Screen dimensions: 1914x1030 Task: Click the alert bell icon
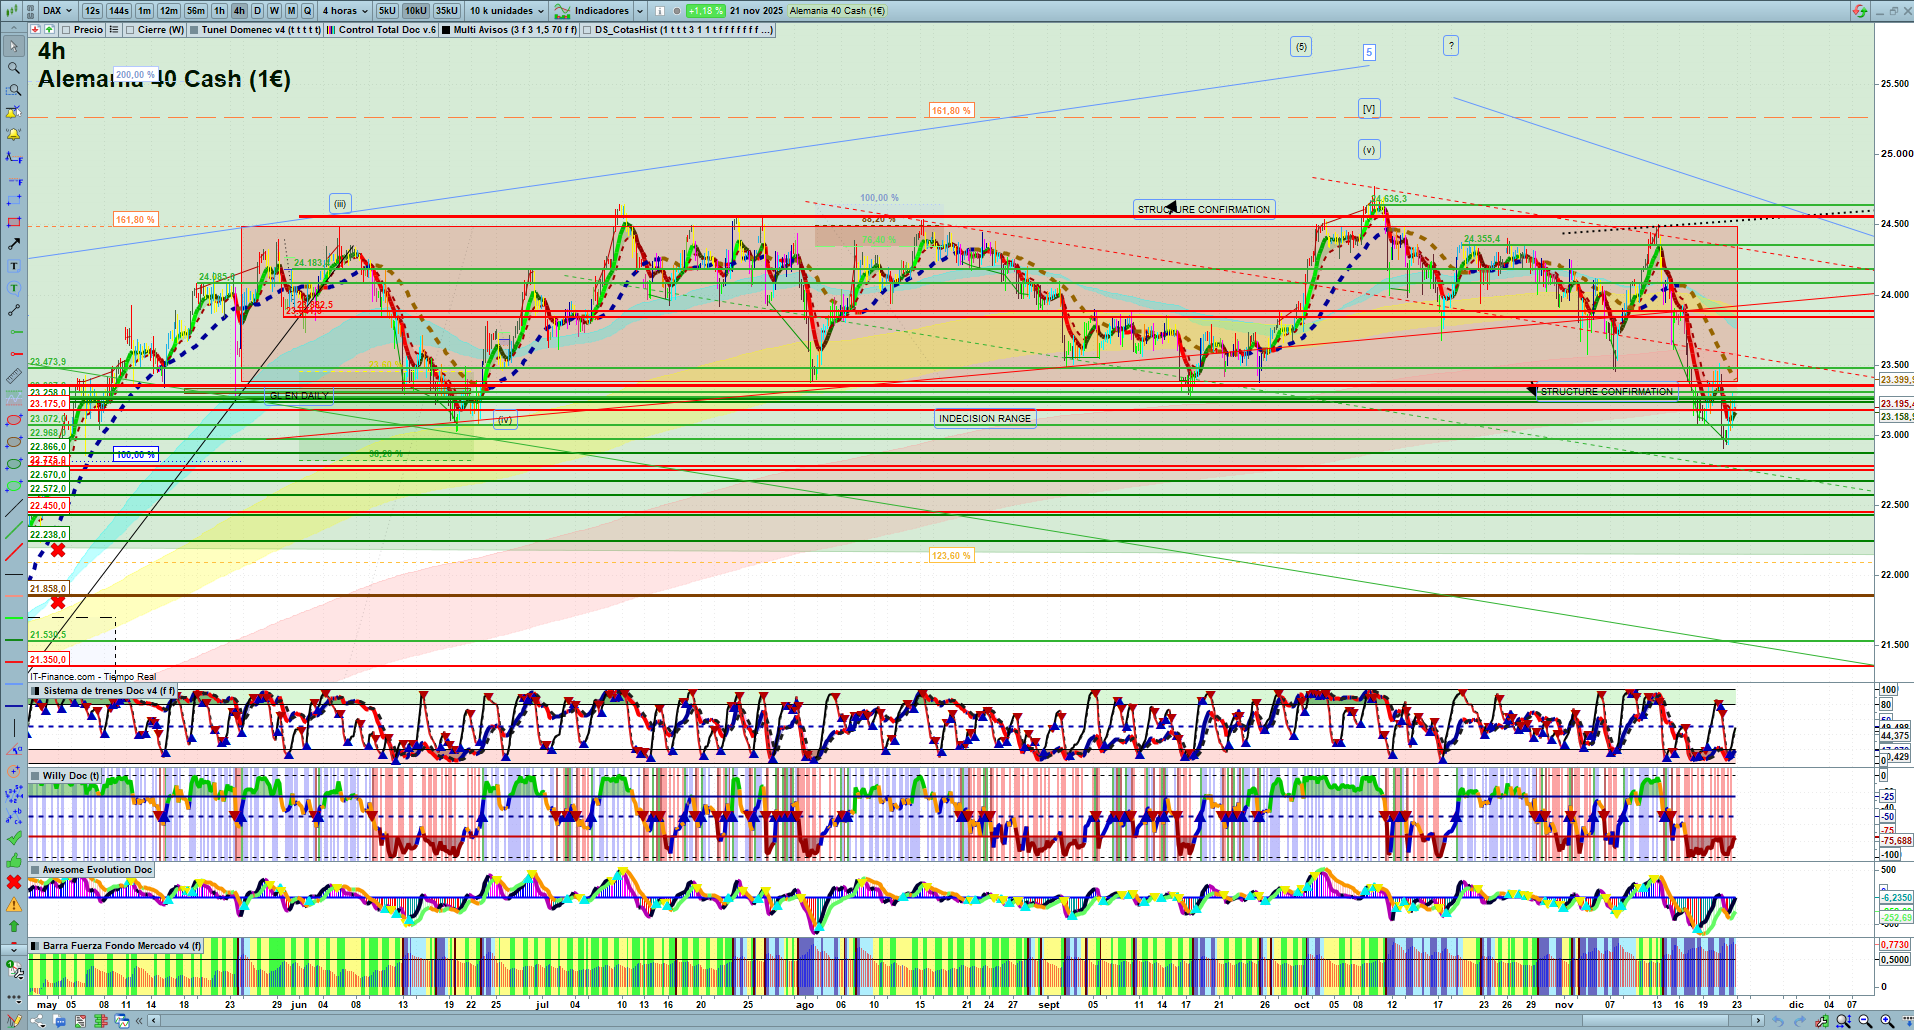pyautogui.click(x=14, y=135)
